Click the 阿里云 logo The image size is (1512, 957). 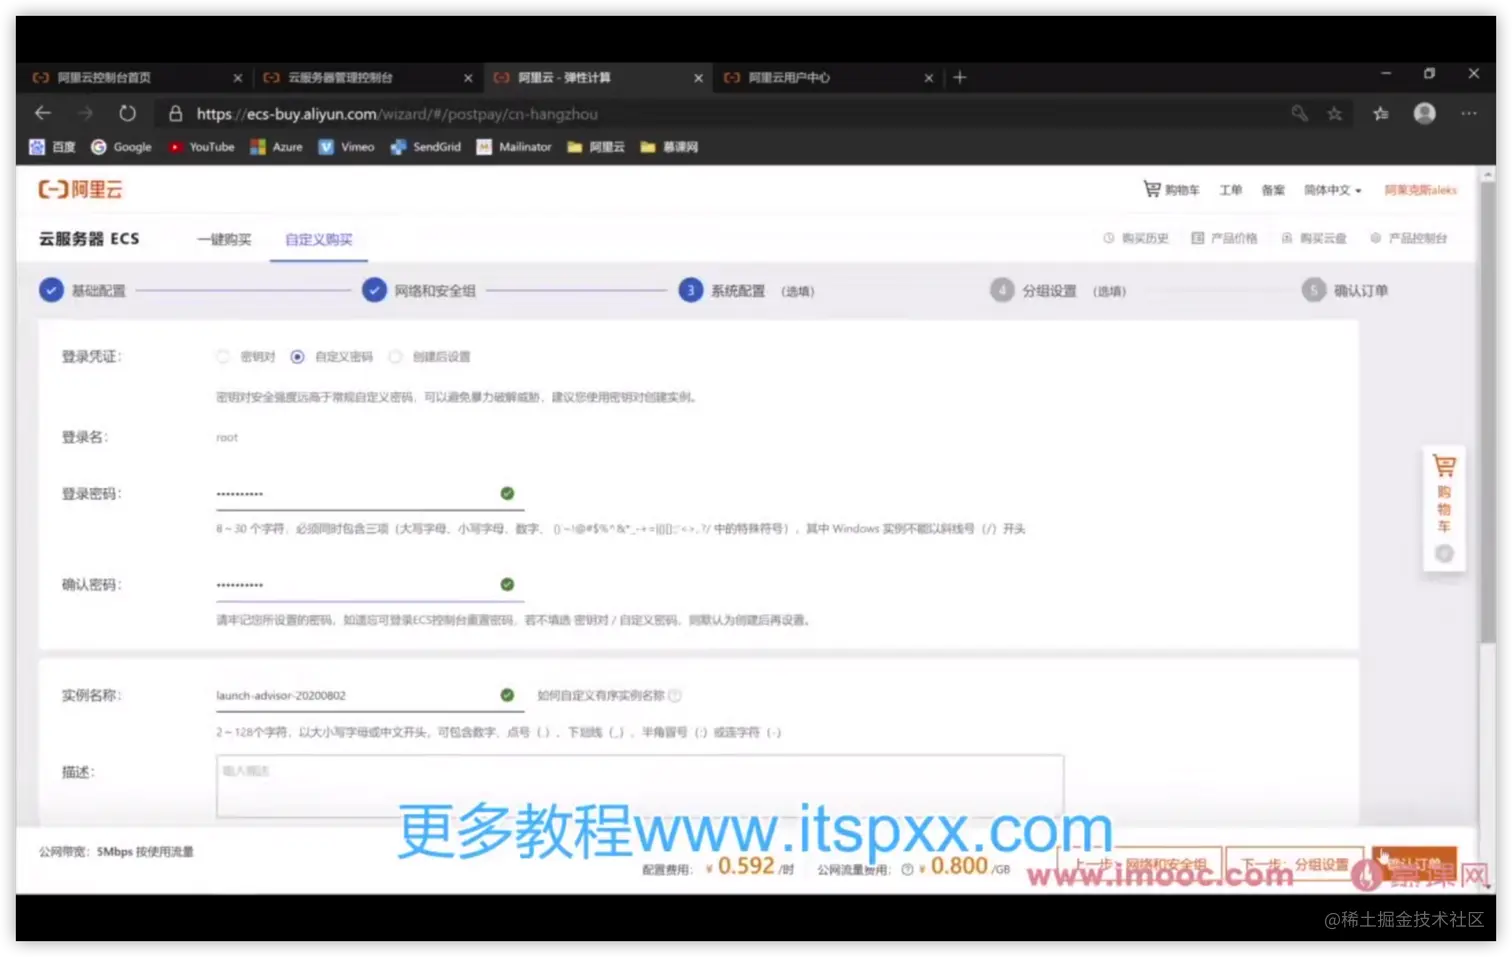coord(80,189)
